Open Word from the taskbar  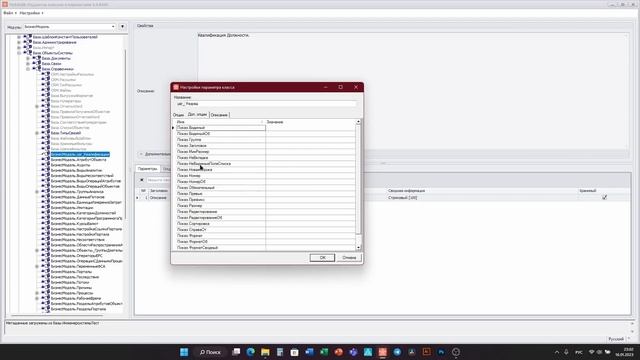point(309,352)
